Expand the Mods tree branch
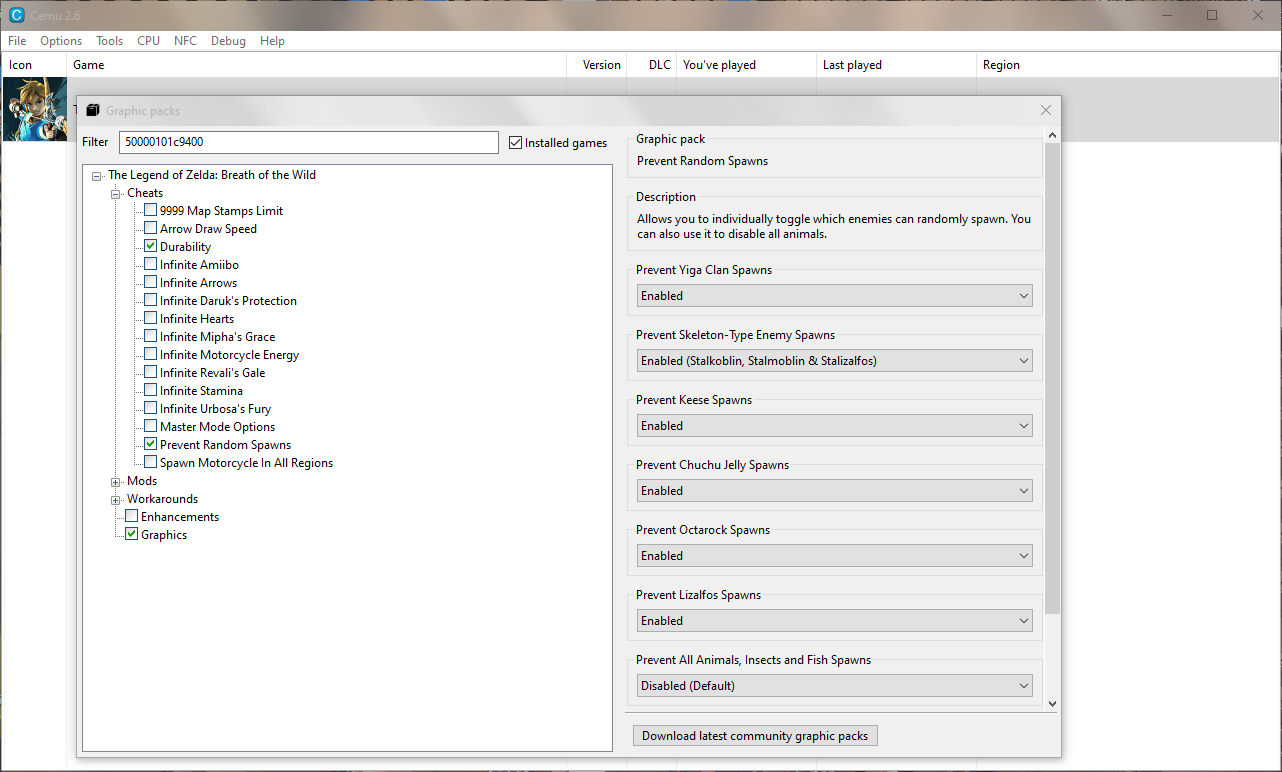Image resolution: width=1282 pixels, height=772 pixels. 116,482
